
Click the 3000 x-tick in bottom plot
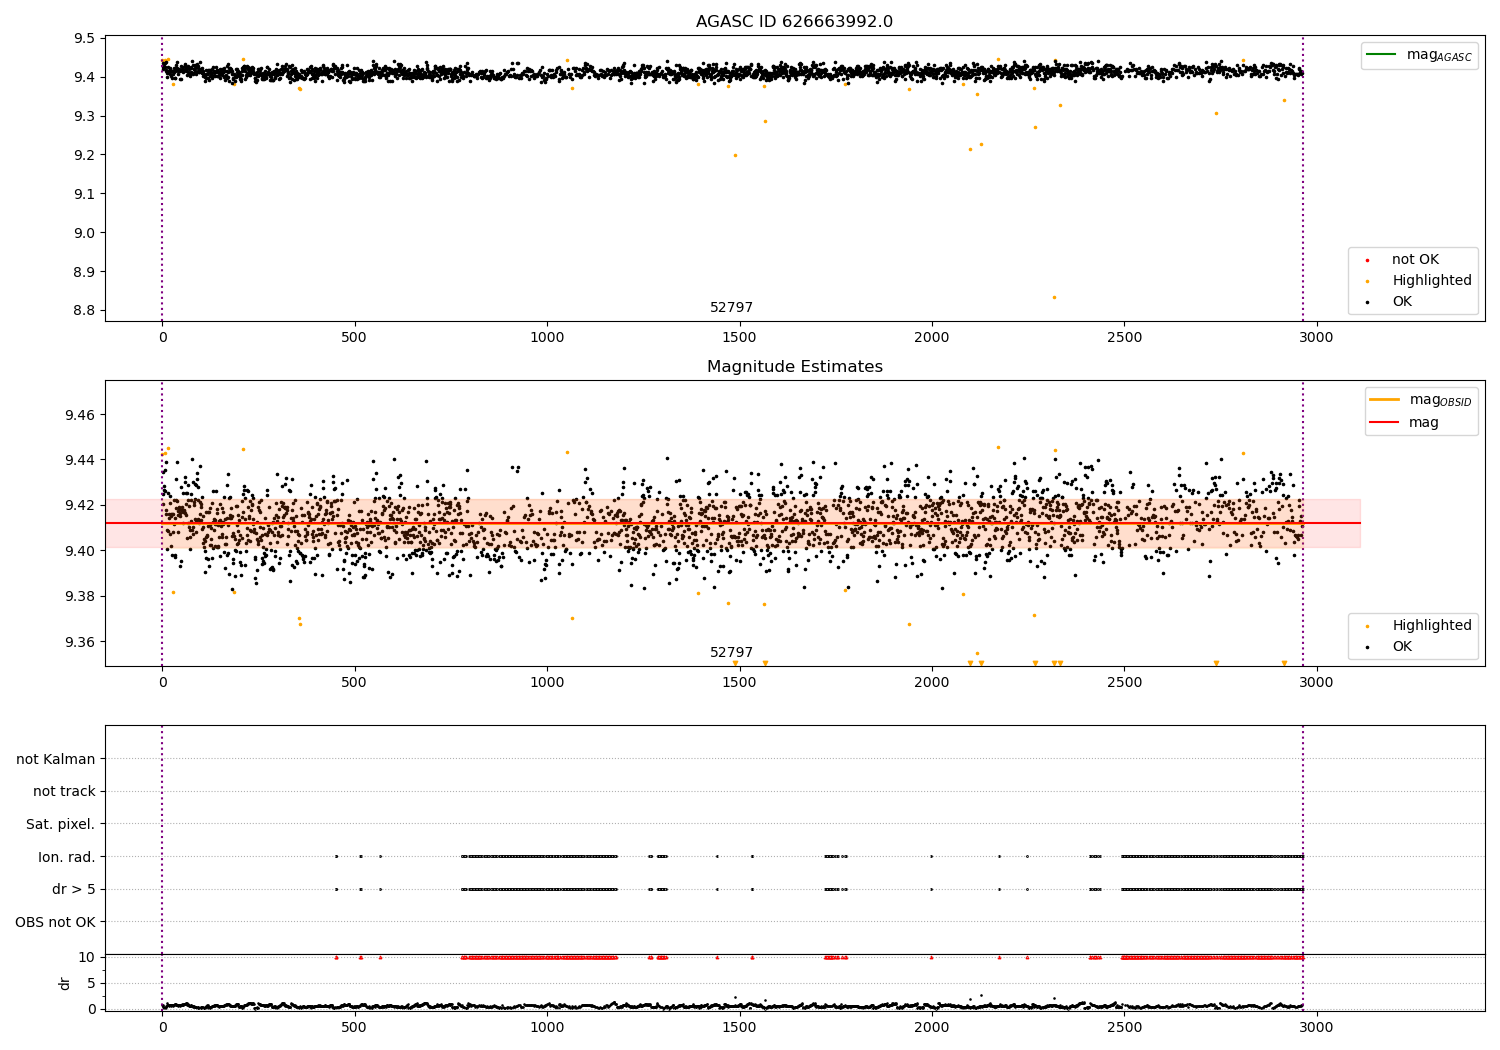[x=1316, y=1027]
